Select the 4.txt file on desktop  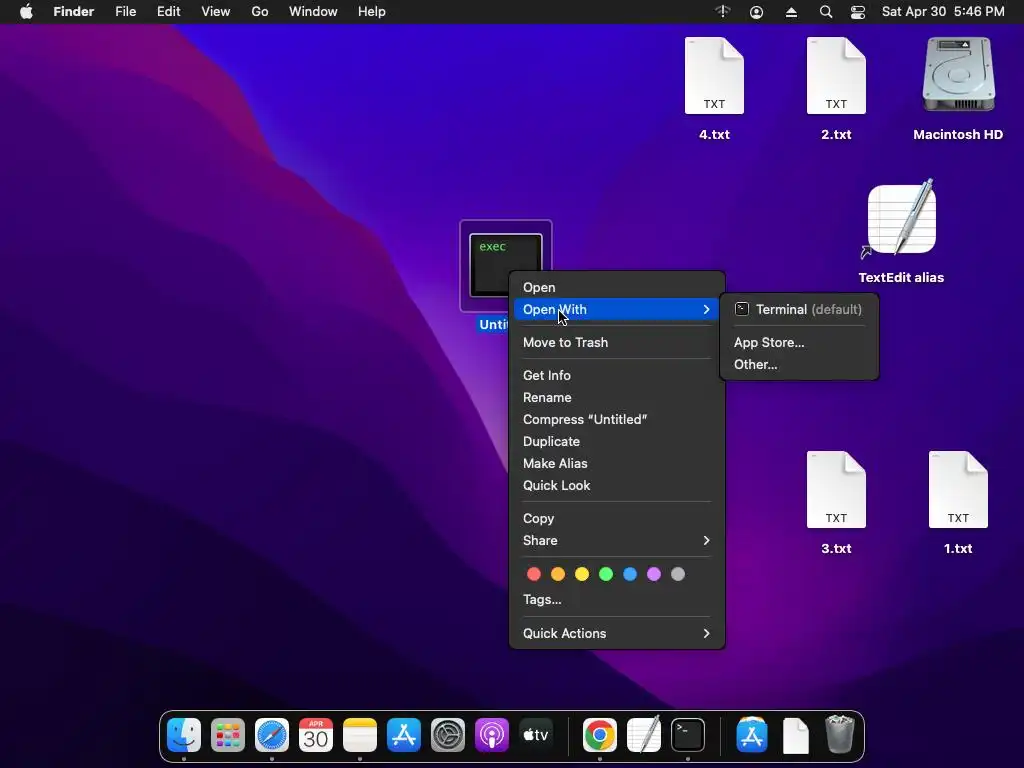(x=714, y=76)
